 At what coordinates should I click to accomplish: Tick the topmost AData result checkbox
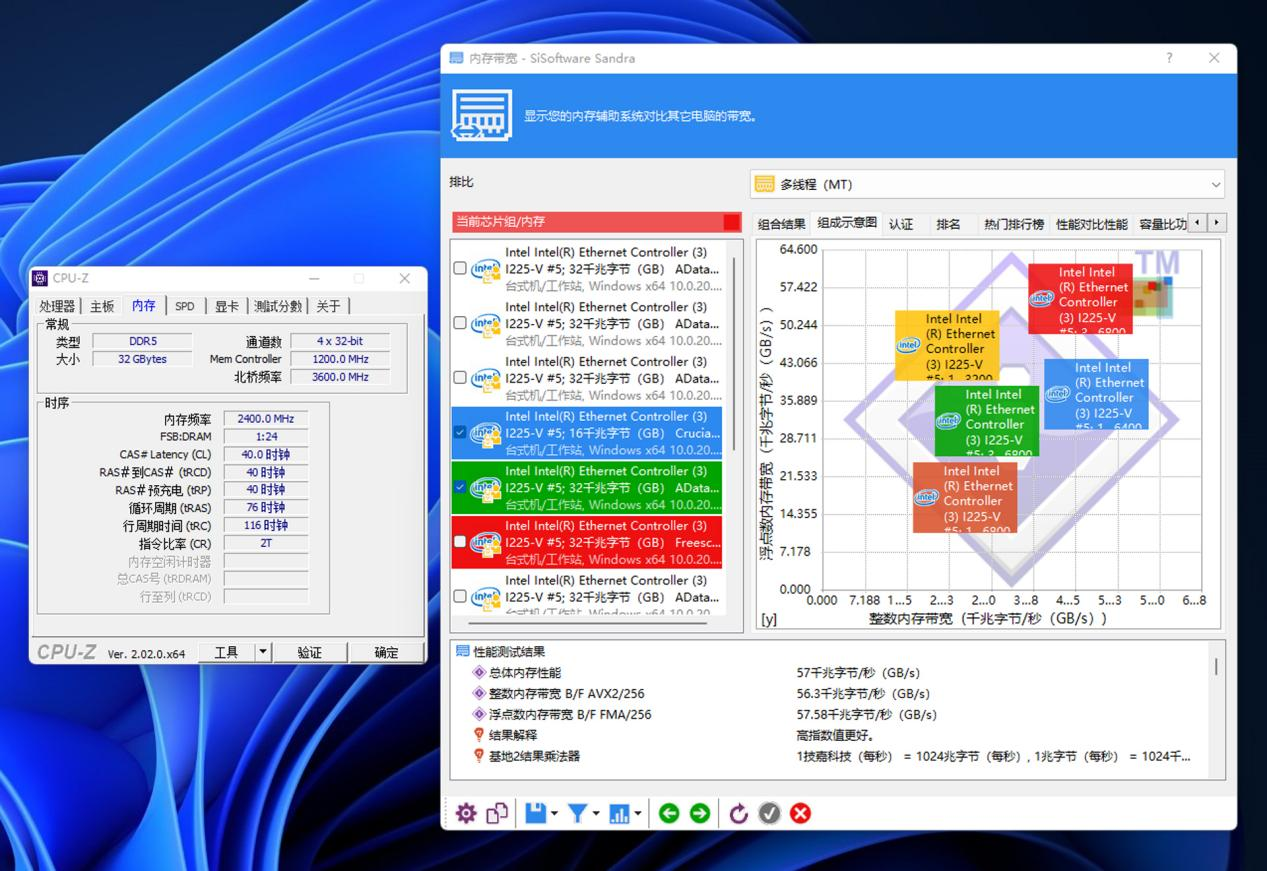click(x=460, y=269)
